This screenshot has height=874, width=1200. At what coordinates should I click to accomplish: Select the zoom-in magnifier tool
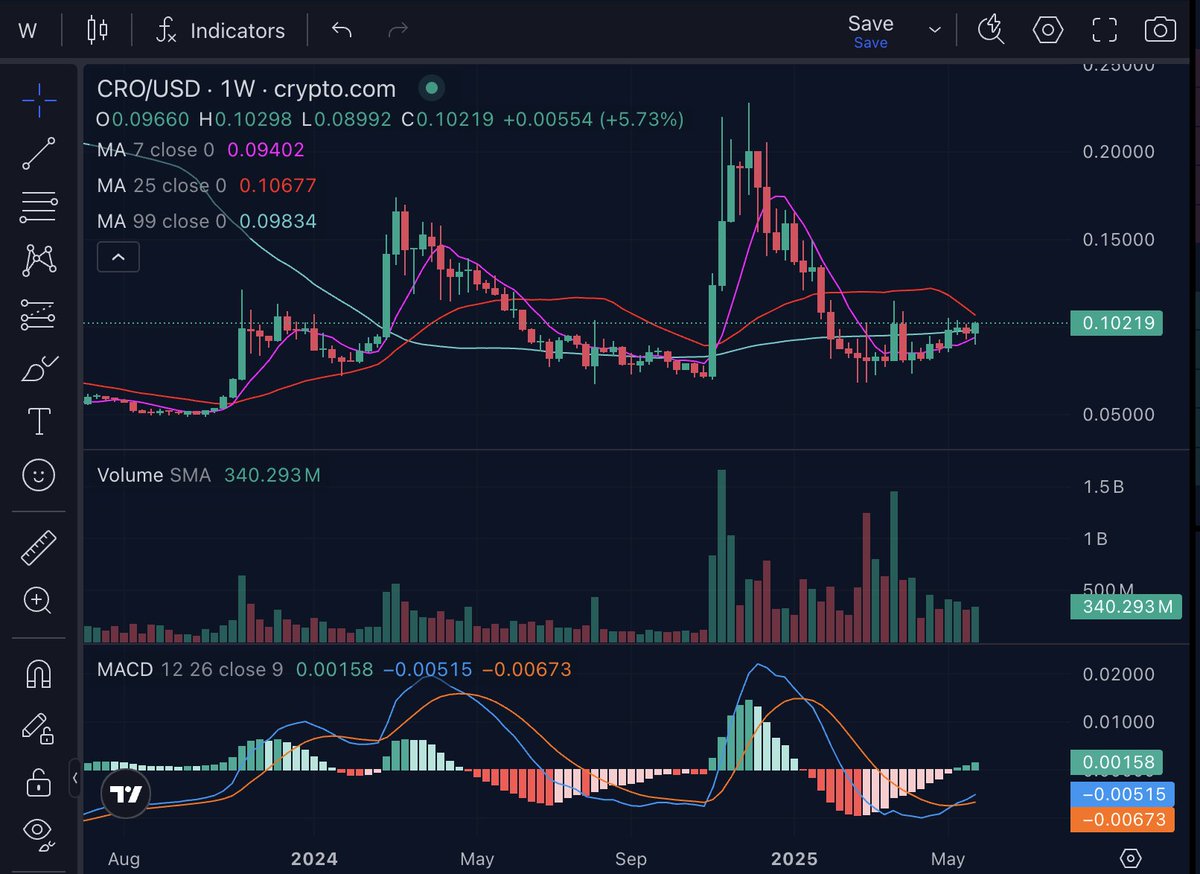[38, 601]
